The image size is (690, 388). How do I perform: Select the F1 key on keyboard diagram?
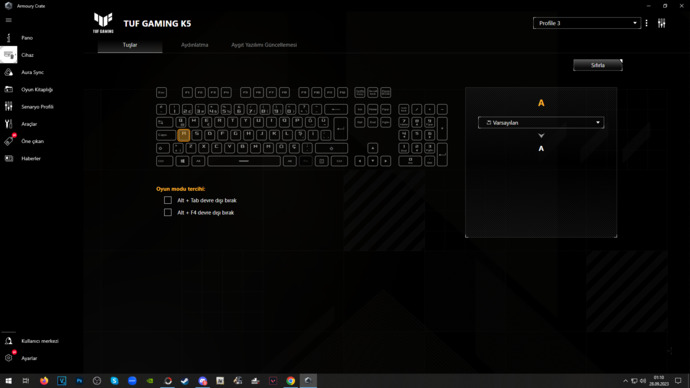tap(187, 93)
